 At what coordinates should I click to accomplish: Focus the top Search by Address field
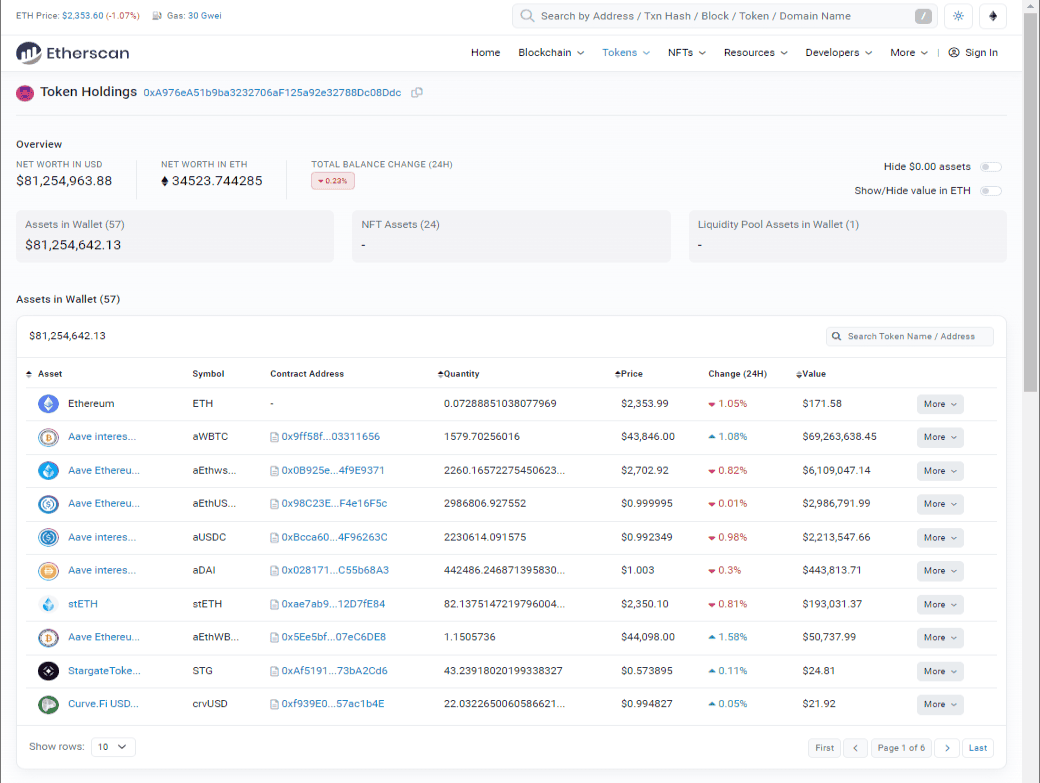coord(724,16)
